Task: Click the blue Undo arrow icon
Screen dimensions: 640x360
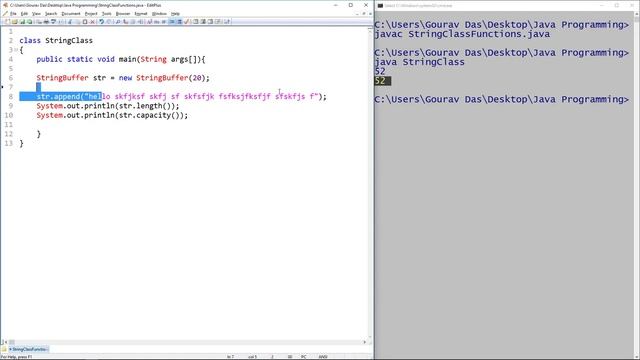Action: click(102, 22)
